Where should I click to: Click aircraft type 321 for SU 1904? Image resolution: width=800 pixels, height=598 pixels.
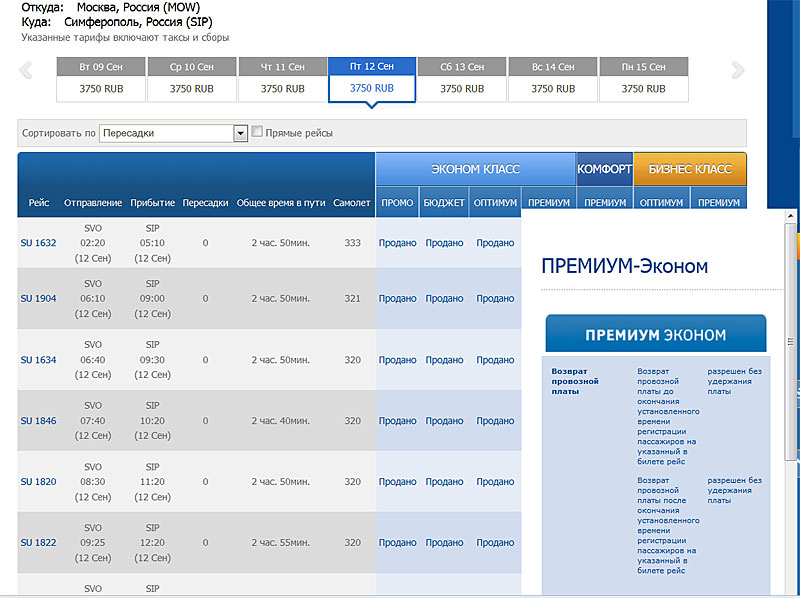[353, 298]
